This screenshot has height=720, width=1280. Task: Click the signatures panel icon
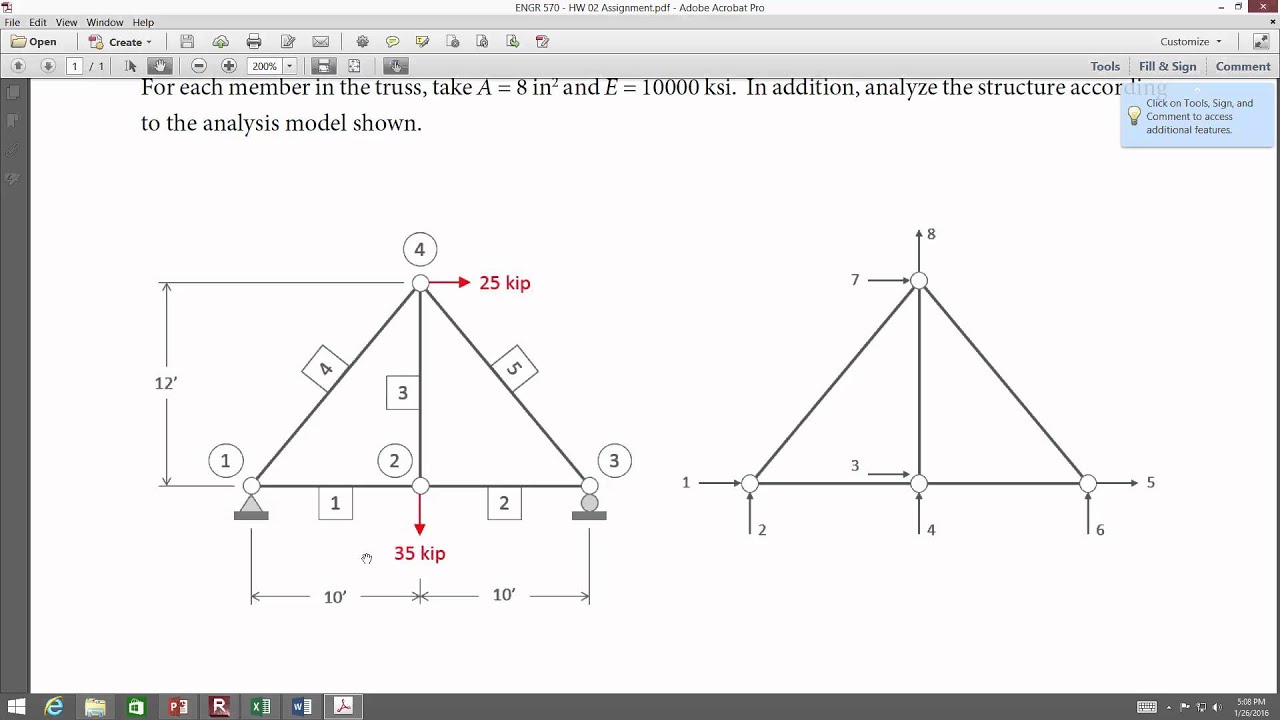point(13,180)
